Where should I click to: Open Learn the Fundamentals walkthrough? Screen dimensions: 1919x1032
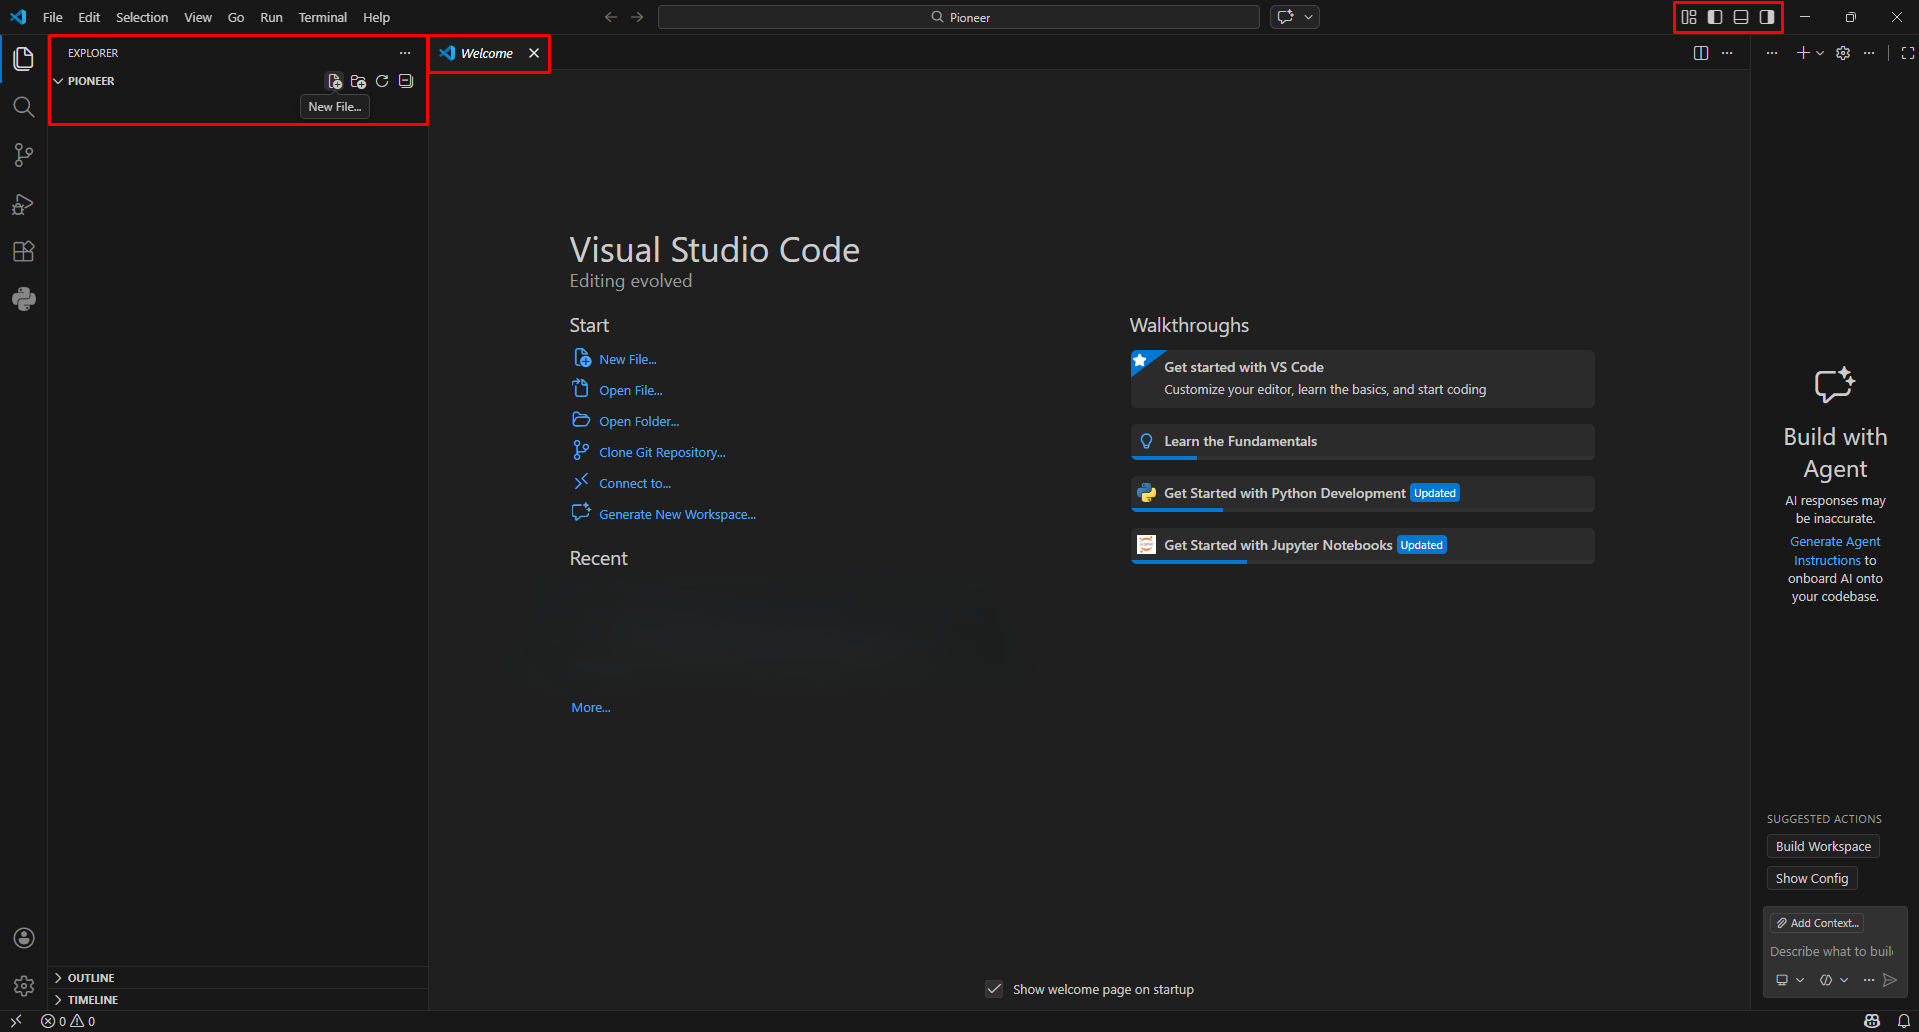1362,441
